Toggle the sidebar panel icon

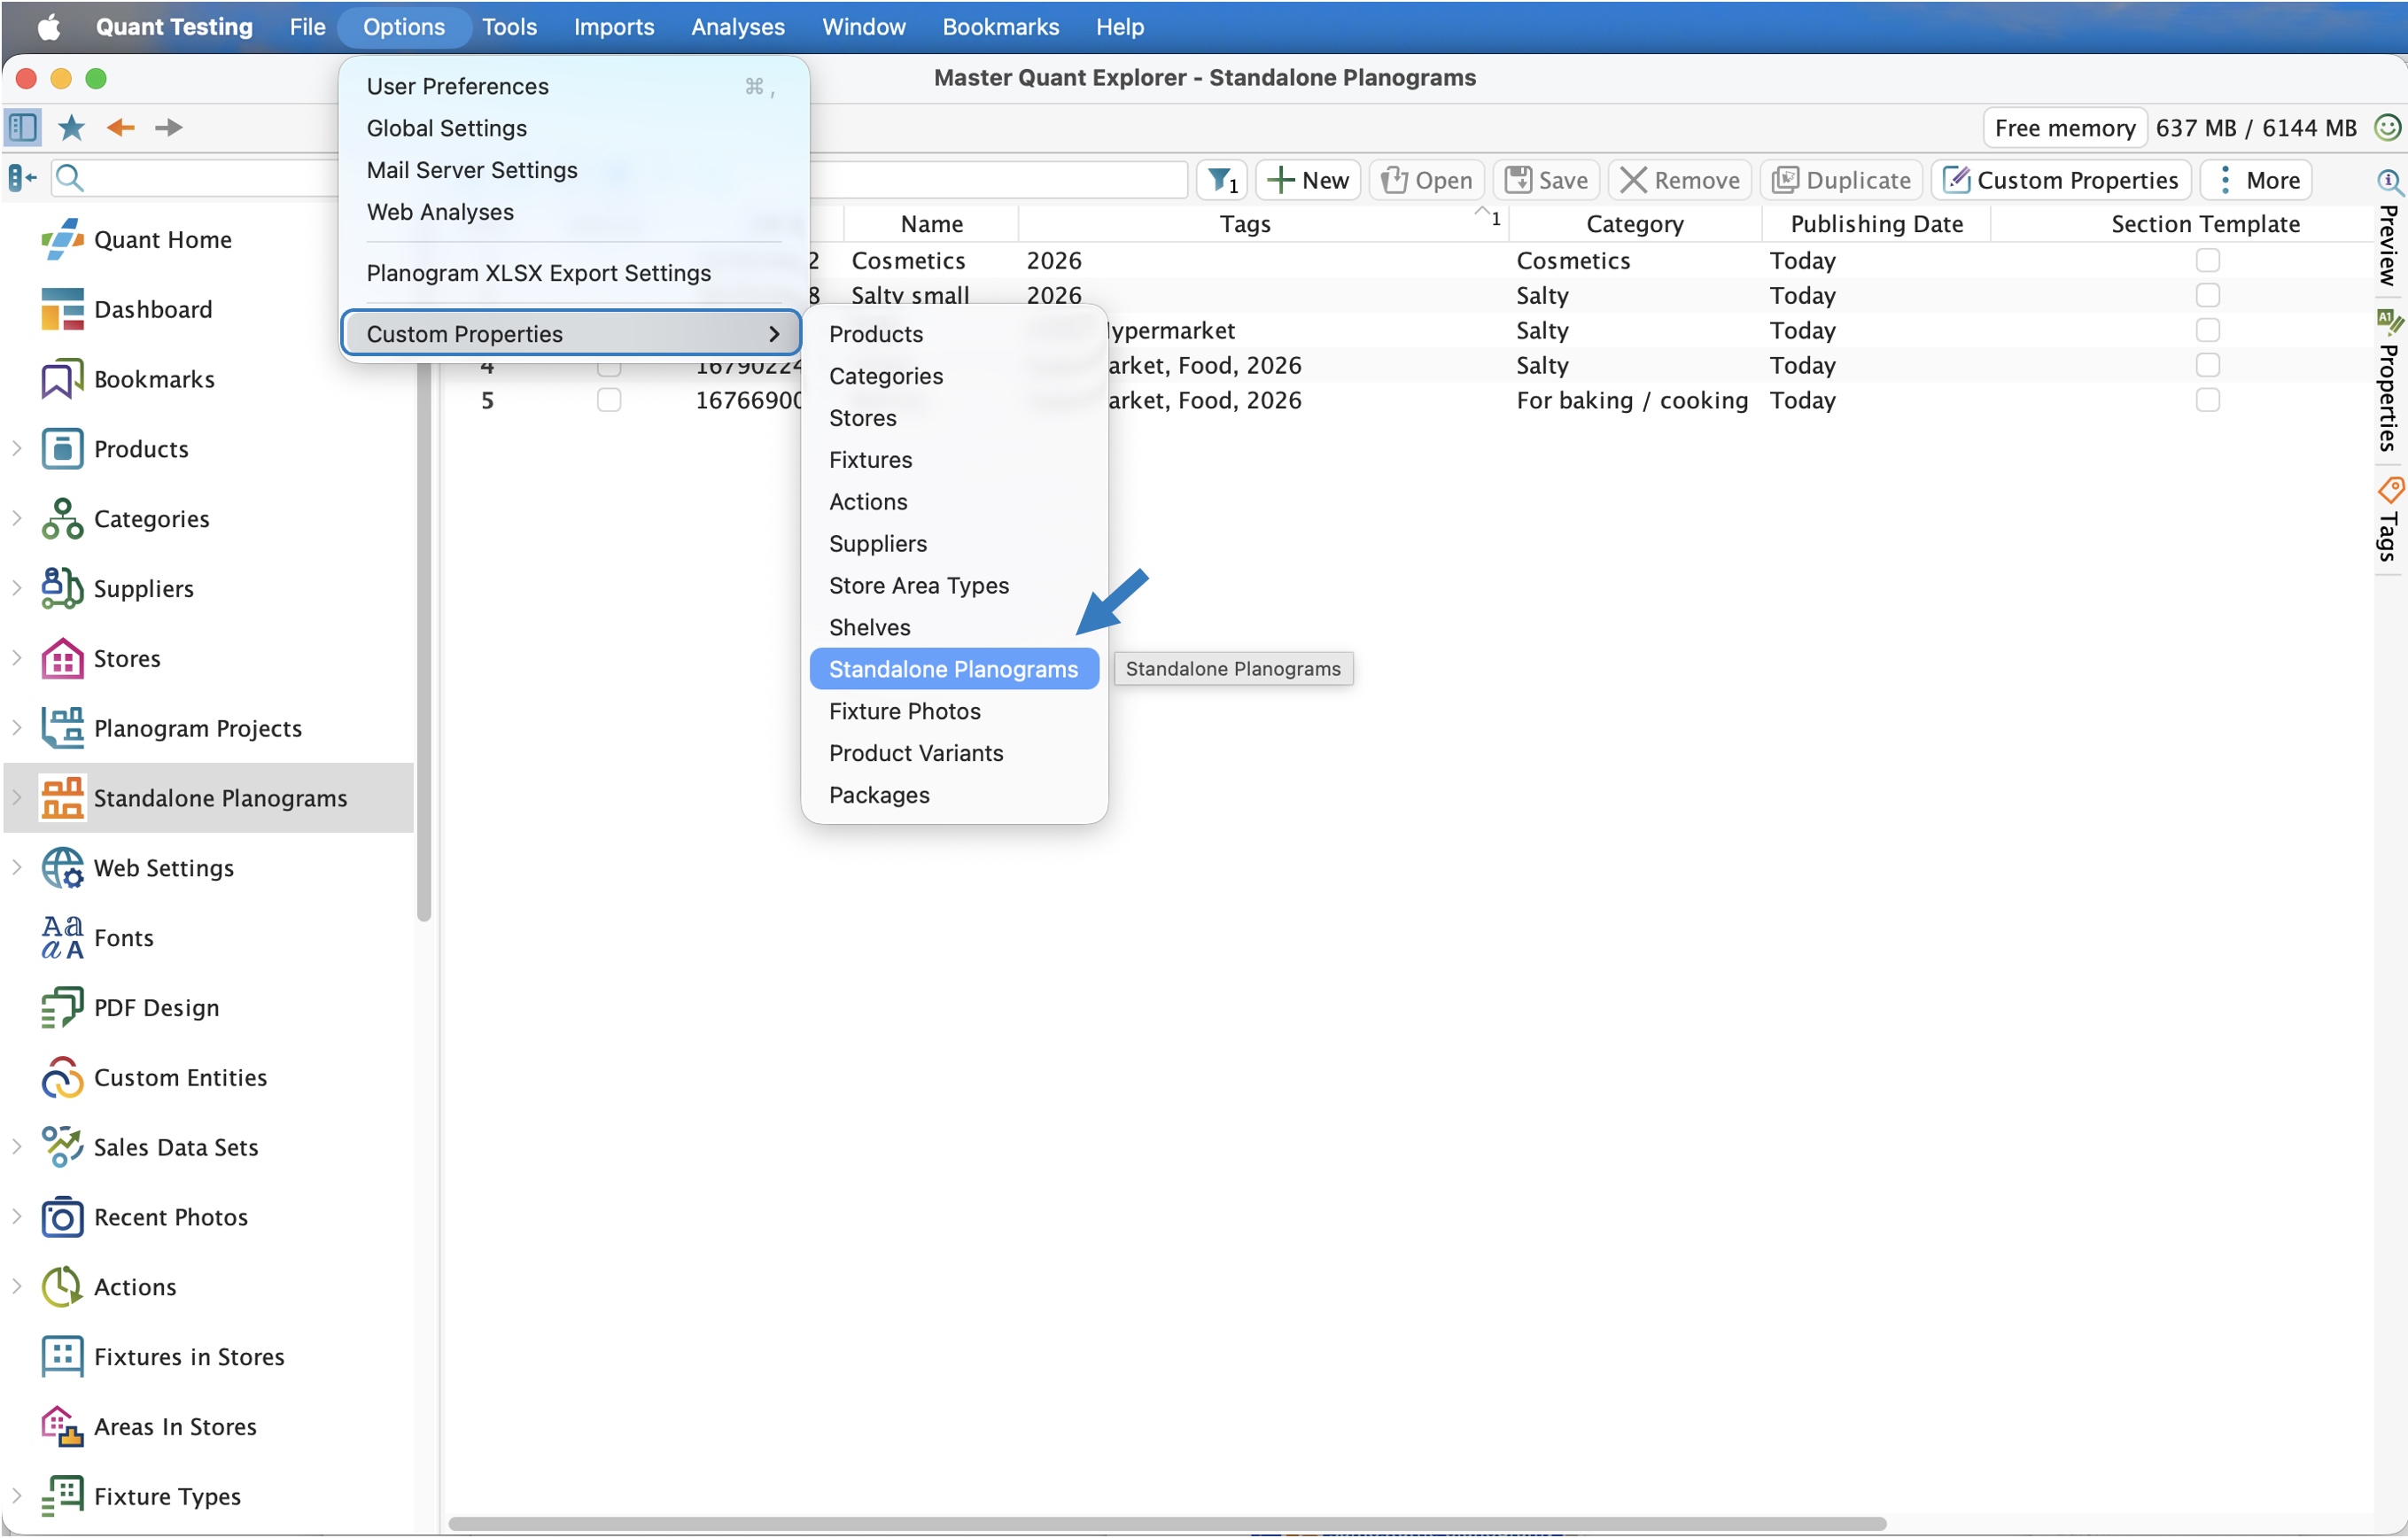tap(22, 127)
